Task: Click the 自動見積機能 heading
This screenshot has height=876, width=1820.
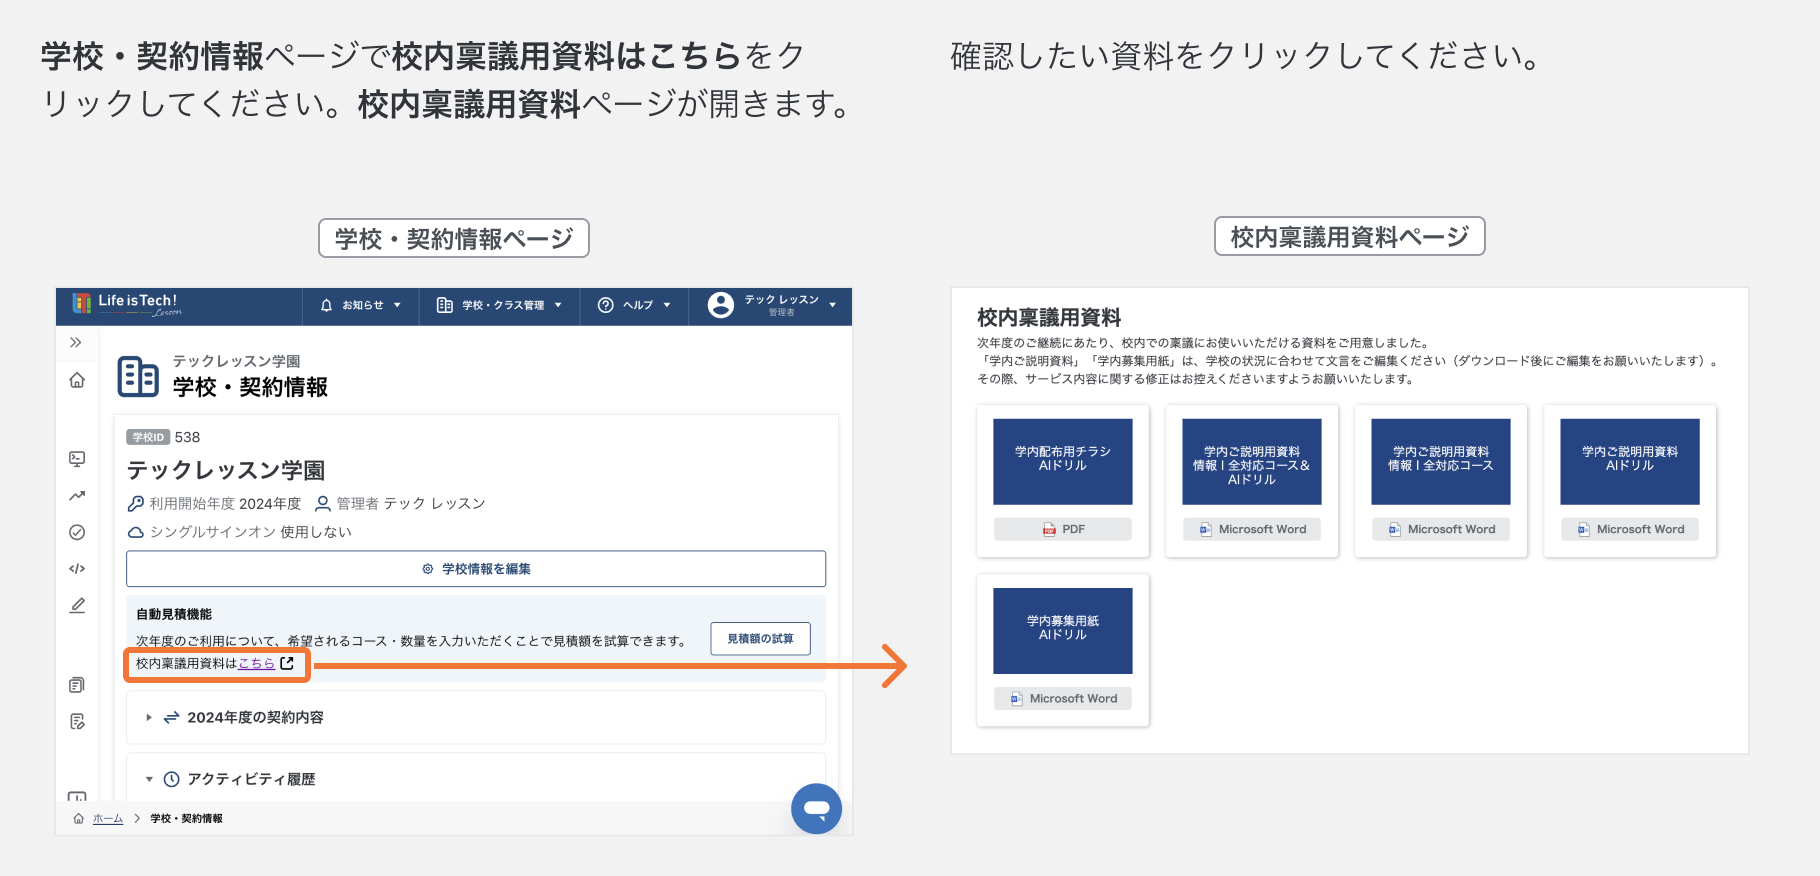Action: pos(174,614)
